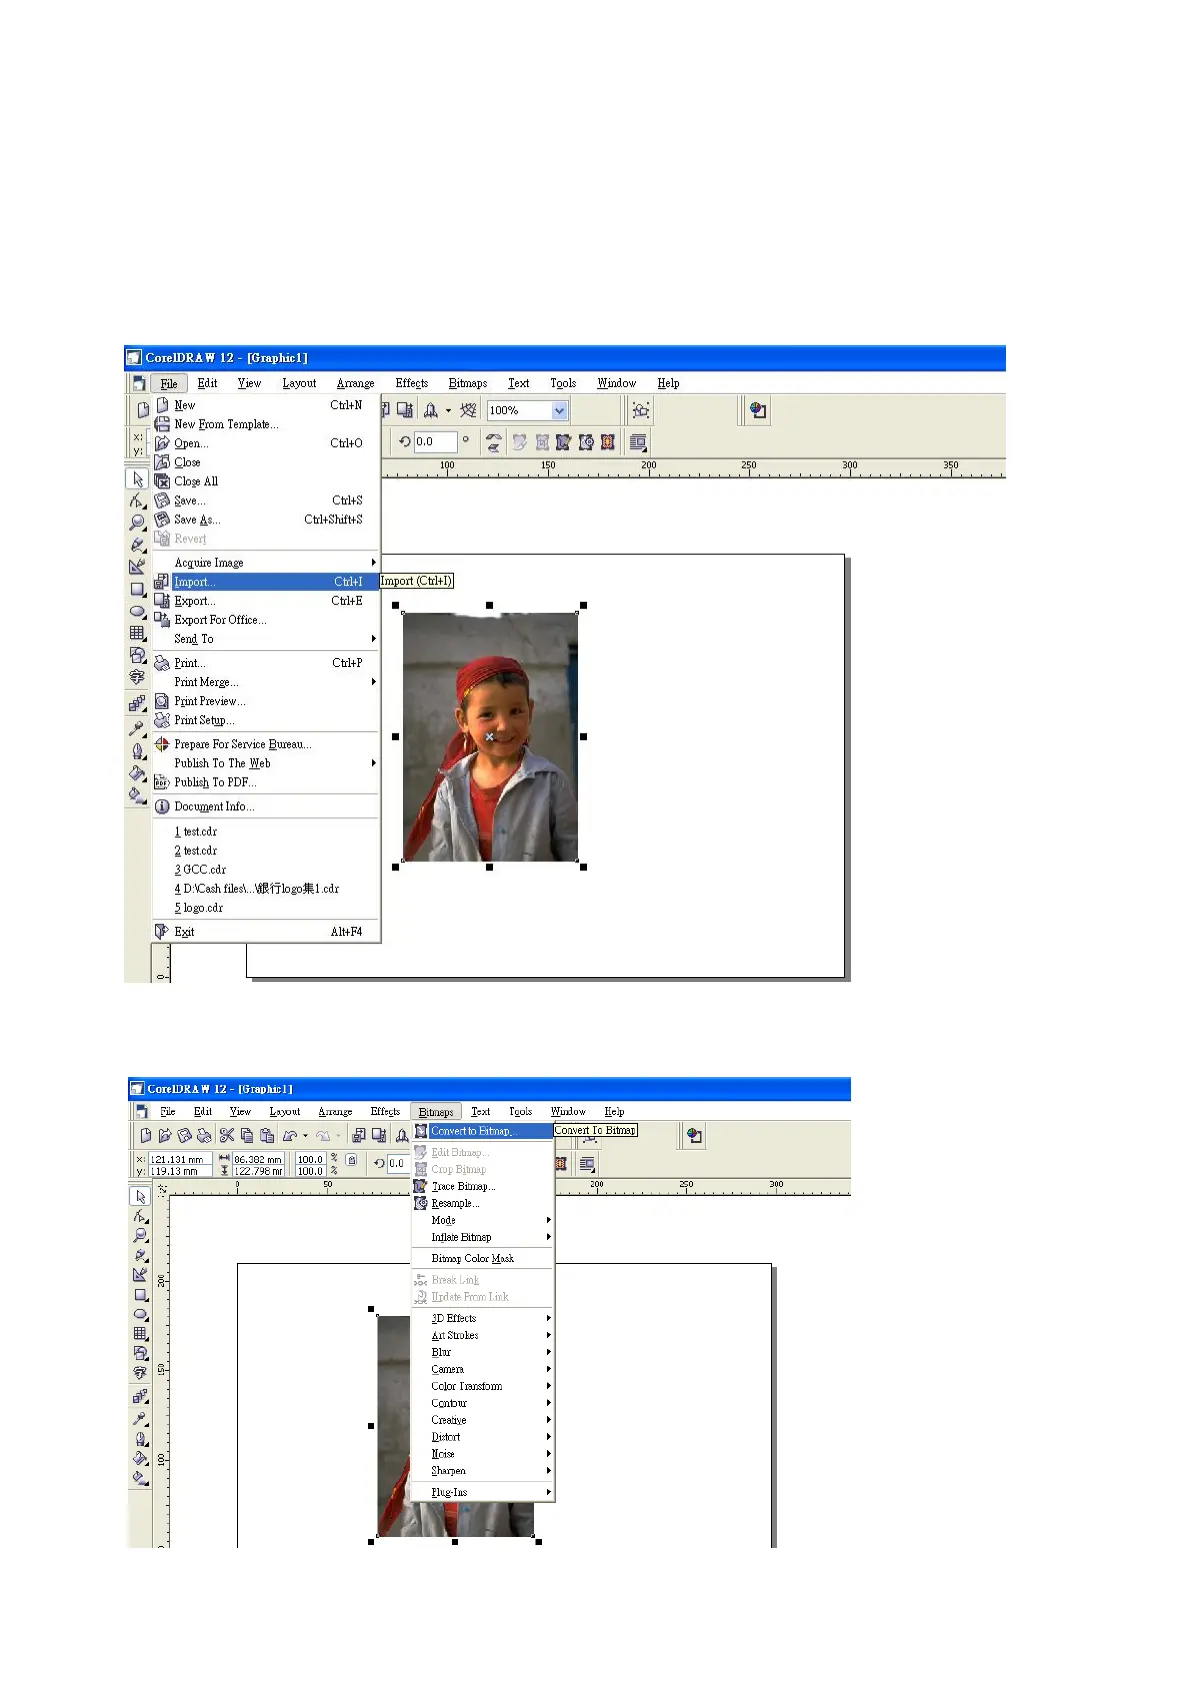Choose Bitmap Color Mask in Bitmaps menu
1191x1684 pixels.
[482, 1259]
